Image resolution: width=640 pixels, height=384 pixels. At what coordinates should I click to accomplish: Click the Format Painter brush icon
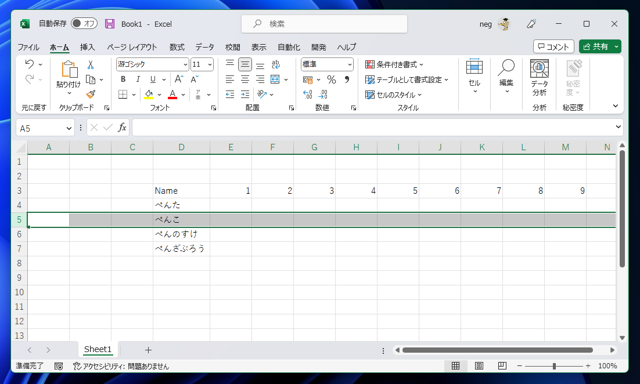[x=91, y=95]
